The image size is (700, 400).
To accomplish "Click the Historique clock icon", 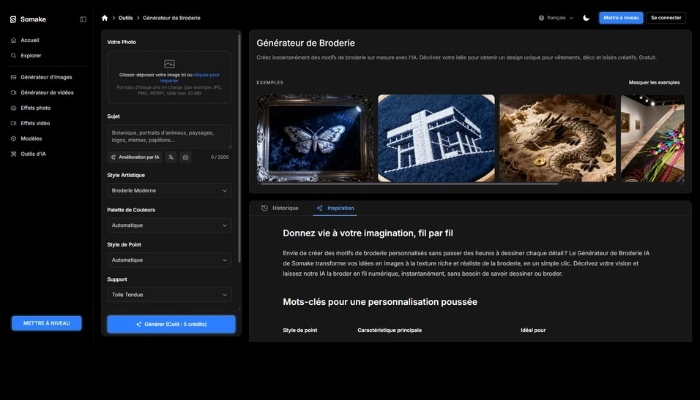I will click(x=264, y=208).
